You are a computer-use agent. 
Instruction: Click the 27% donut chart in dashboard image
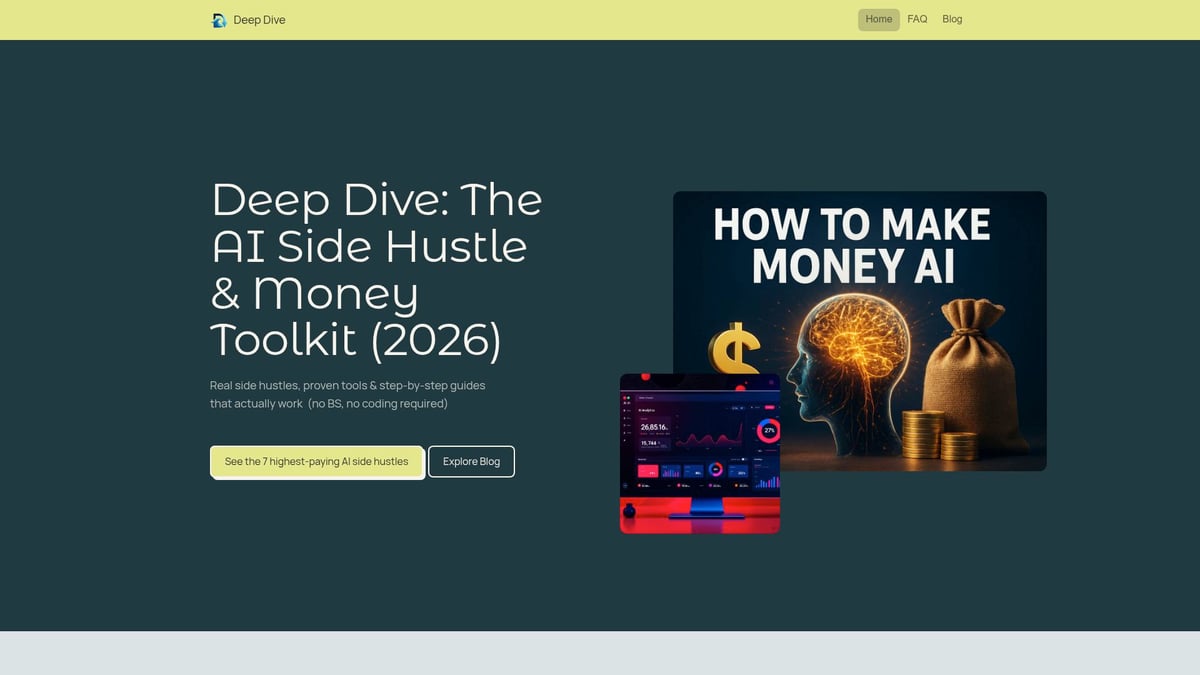pos(770,429)
